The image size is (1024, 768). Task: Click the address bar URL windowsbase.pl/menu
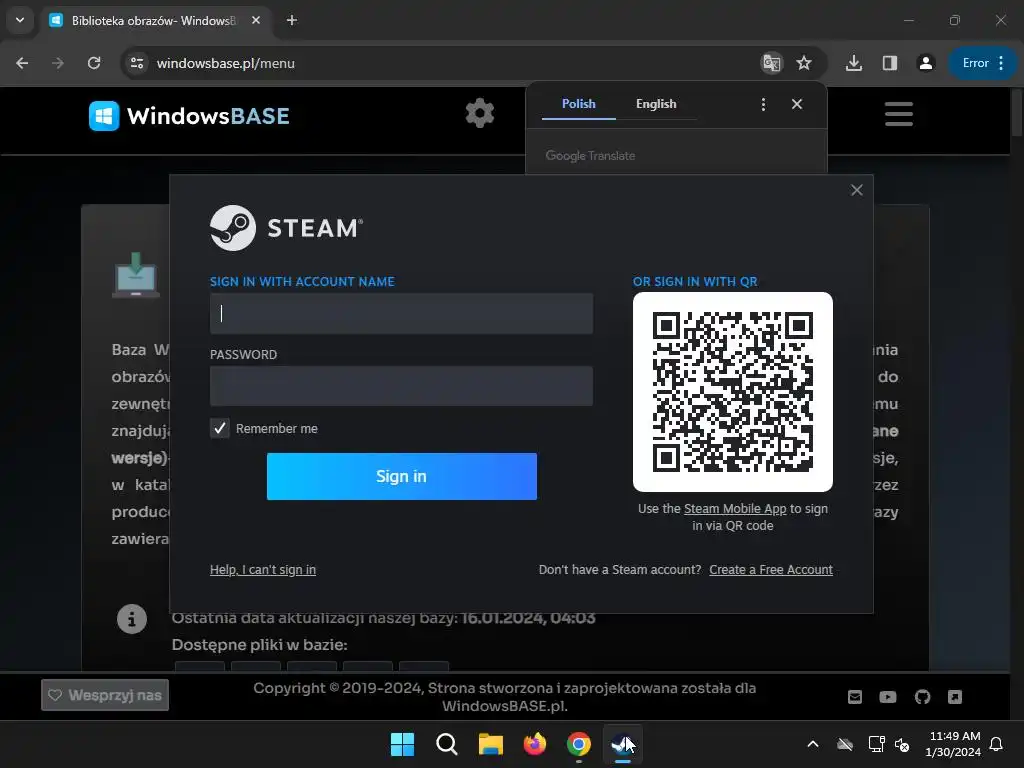(x=225, y=63)
